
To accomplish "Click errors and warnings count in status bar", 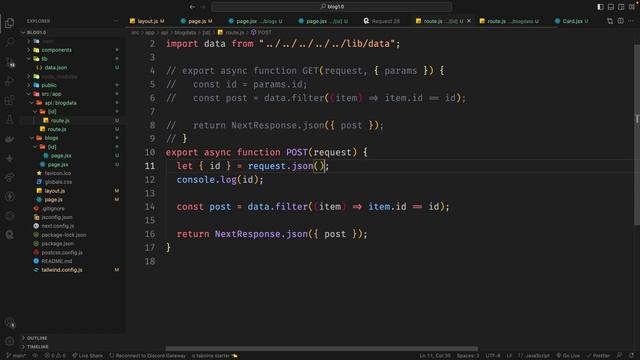I will click(55, 356).
